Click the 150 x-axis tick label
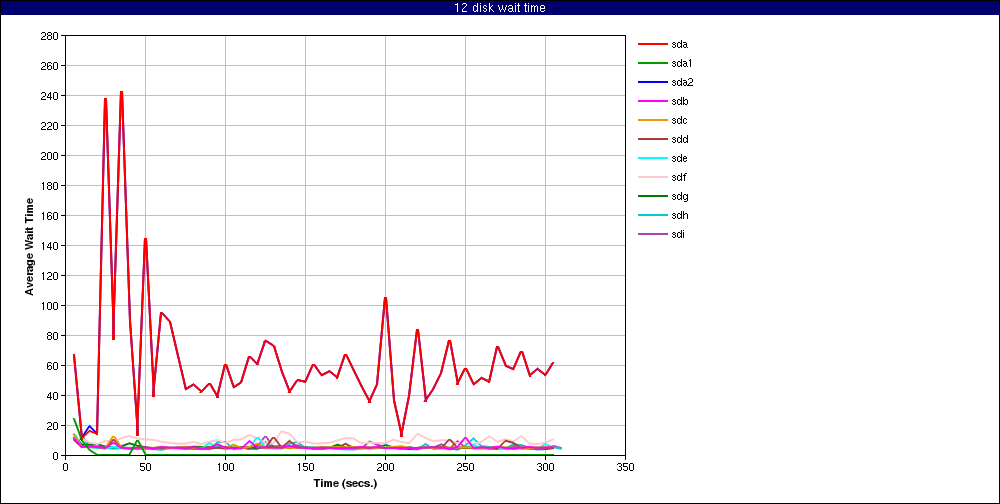1000x504 pixels. 305,466
